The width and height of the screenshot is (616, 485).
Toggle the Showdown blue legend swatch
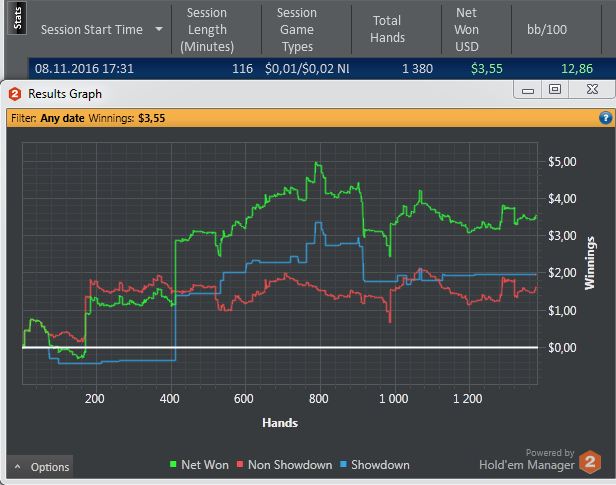click(x=344, y=464)
